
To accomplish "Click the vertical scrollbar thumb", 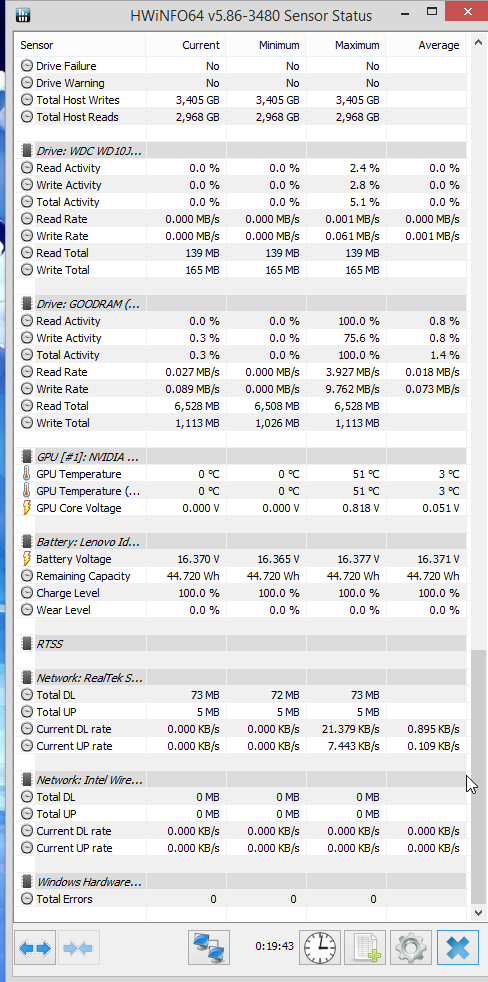I will coord(478,775).
